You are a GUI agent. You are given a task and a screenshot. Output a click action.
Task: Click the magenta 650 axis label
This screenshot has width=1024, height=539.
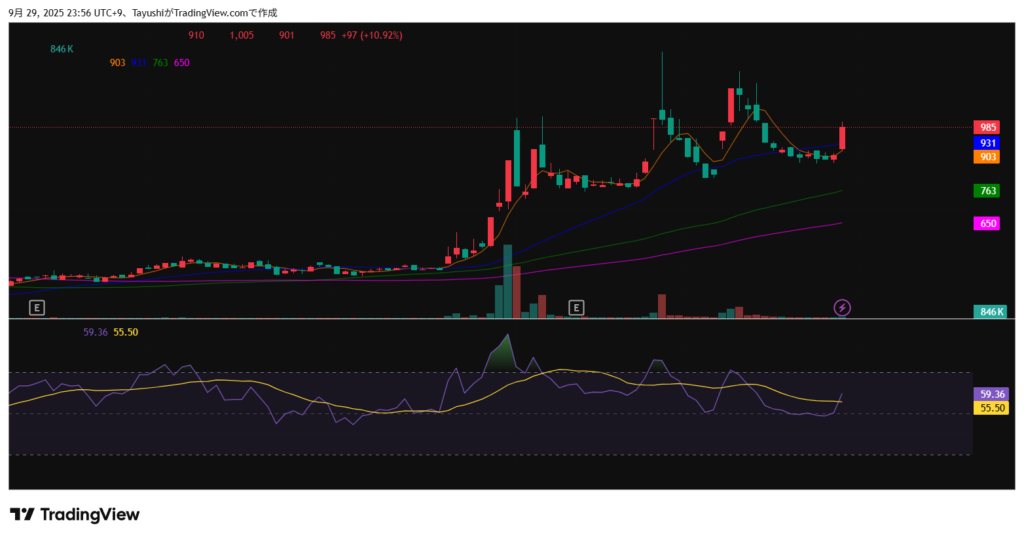coord(988,224)
